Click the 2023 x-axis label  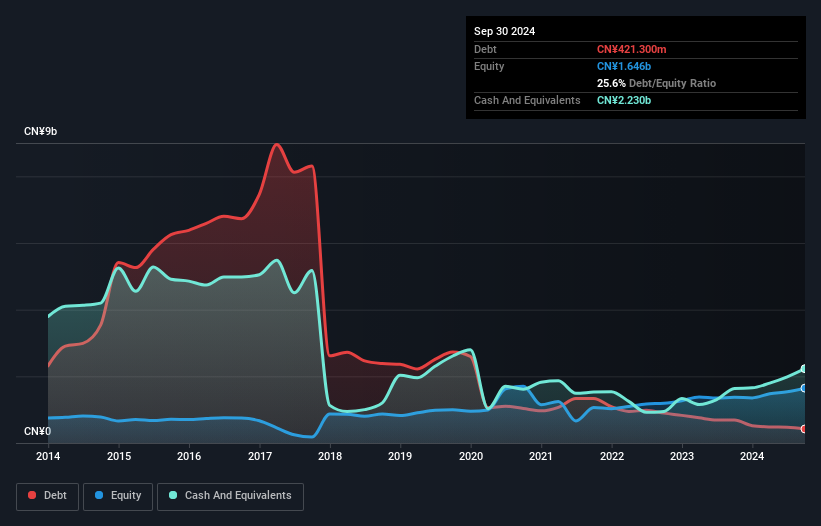(x=682, y=456)
